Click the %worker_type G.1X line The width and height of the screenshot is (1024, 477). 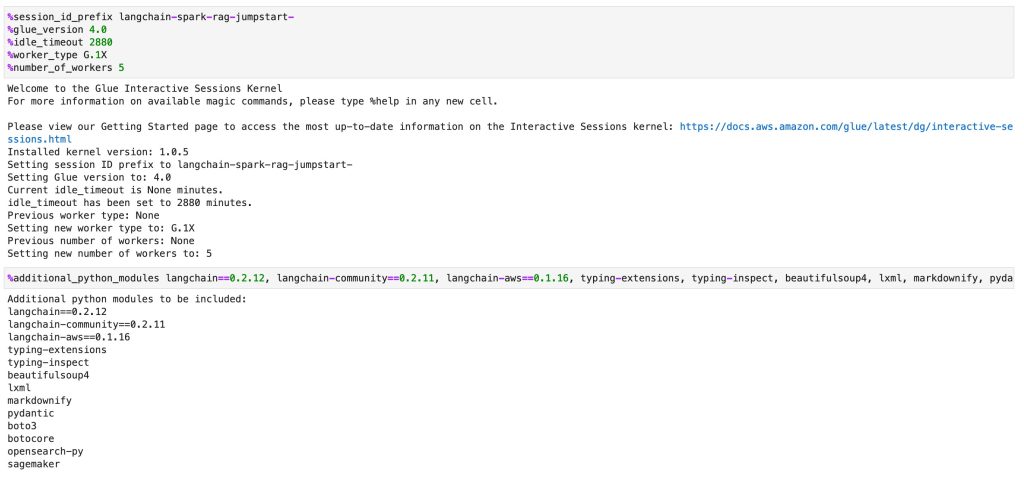coord(57,55)
